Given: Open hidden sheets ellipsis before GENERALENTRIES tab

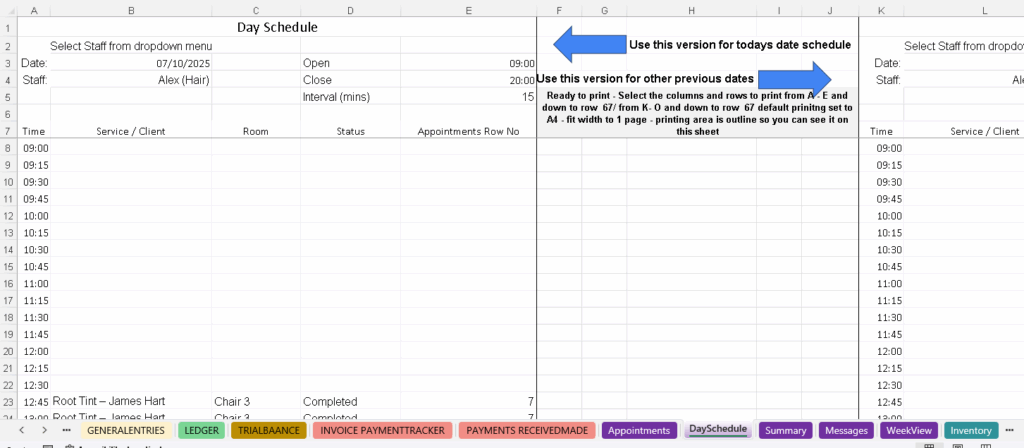Looking at the screenshot, I should click(67, 430).
